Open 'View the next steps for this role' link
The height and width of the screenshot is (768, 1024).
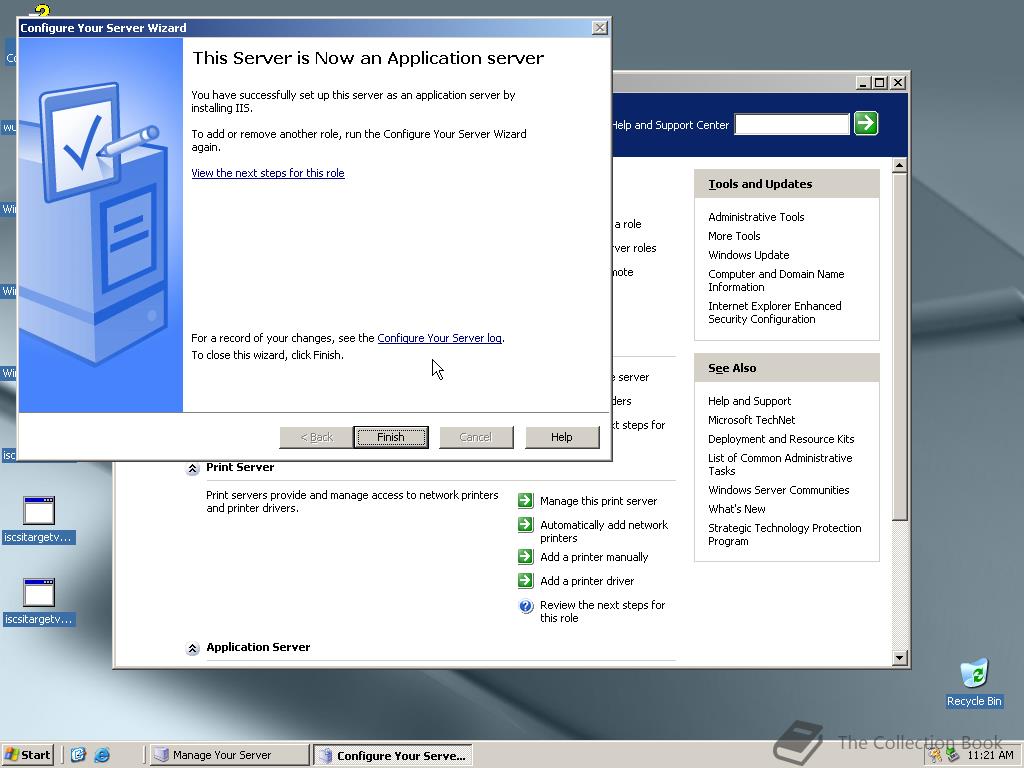(268, 173)
